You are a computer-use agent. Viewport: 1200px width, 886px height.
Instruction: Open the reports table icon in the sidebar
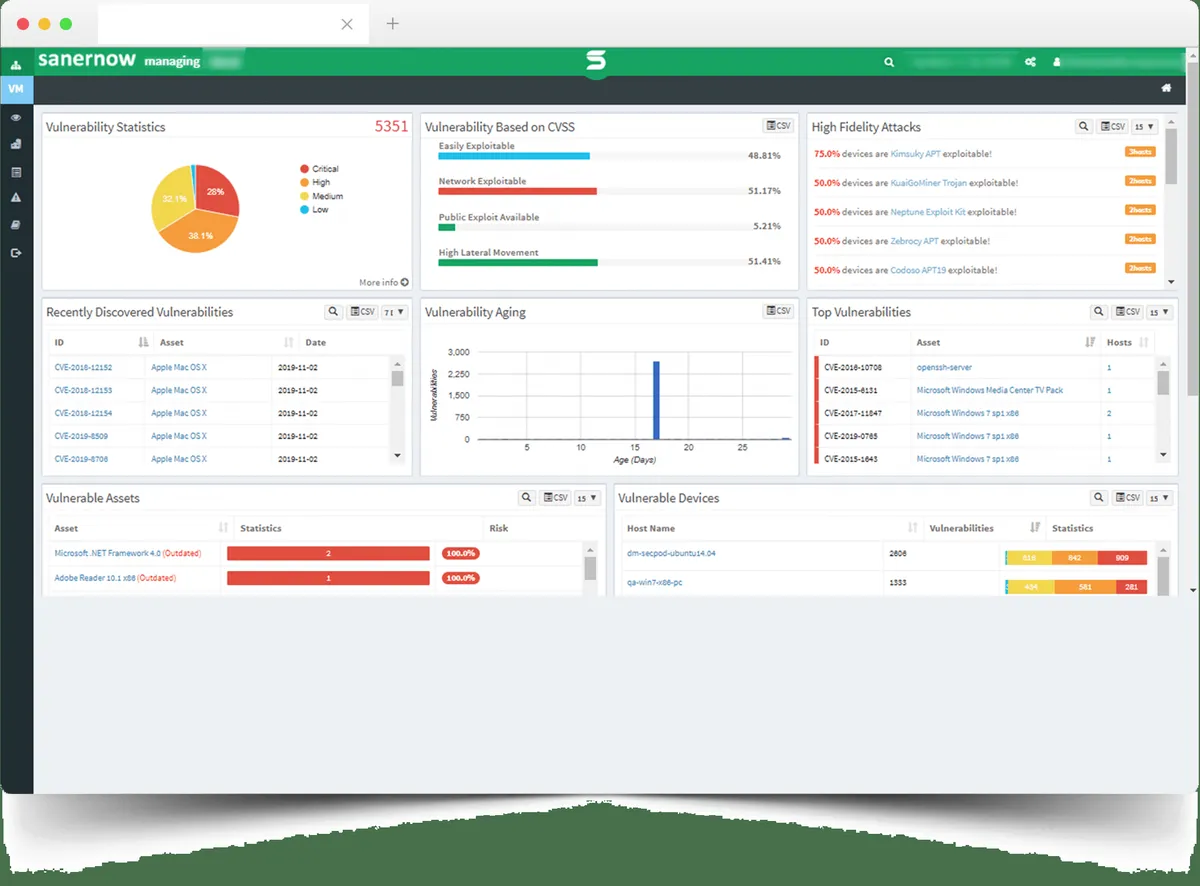click(16, 172)
